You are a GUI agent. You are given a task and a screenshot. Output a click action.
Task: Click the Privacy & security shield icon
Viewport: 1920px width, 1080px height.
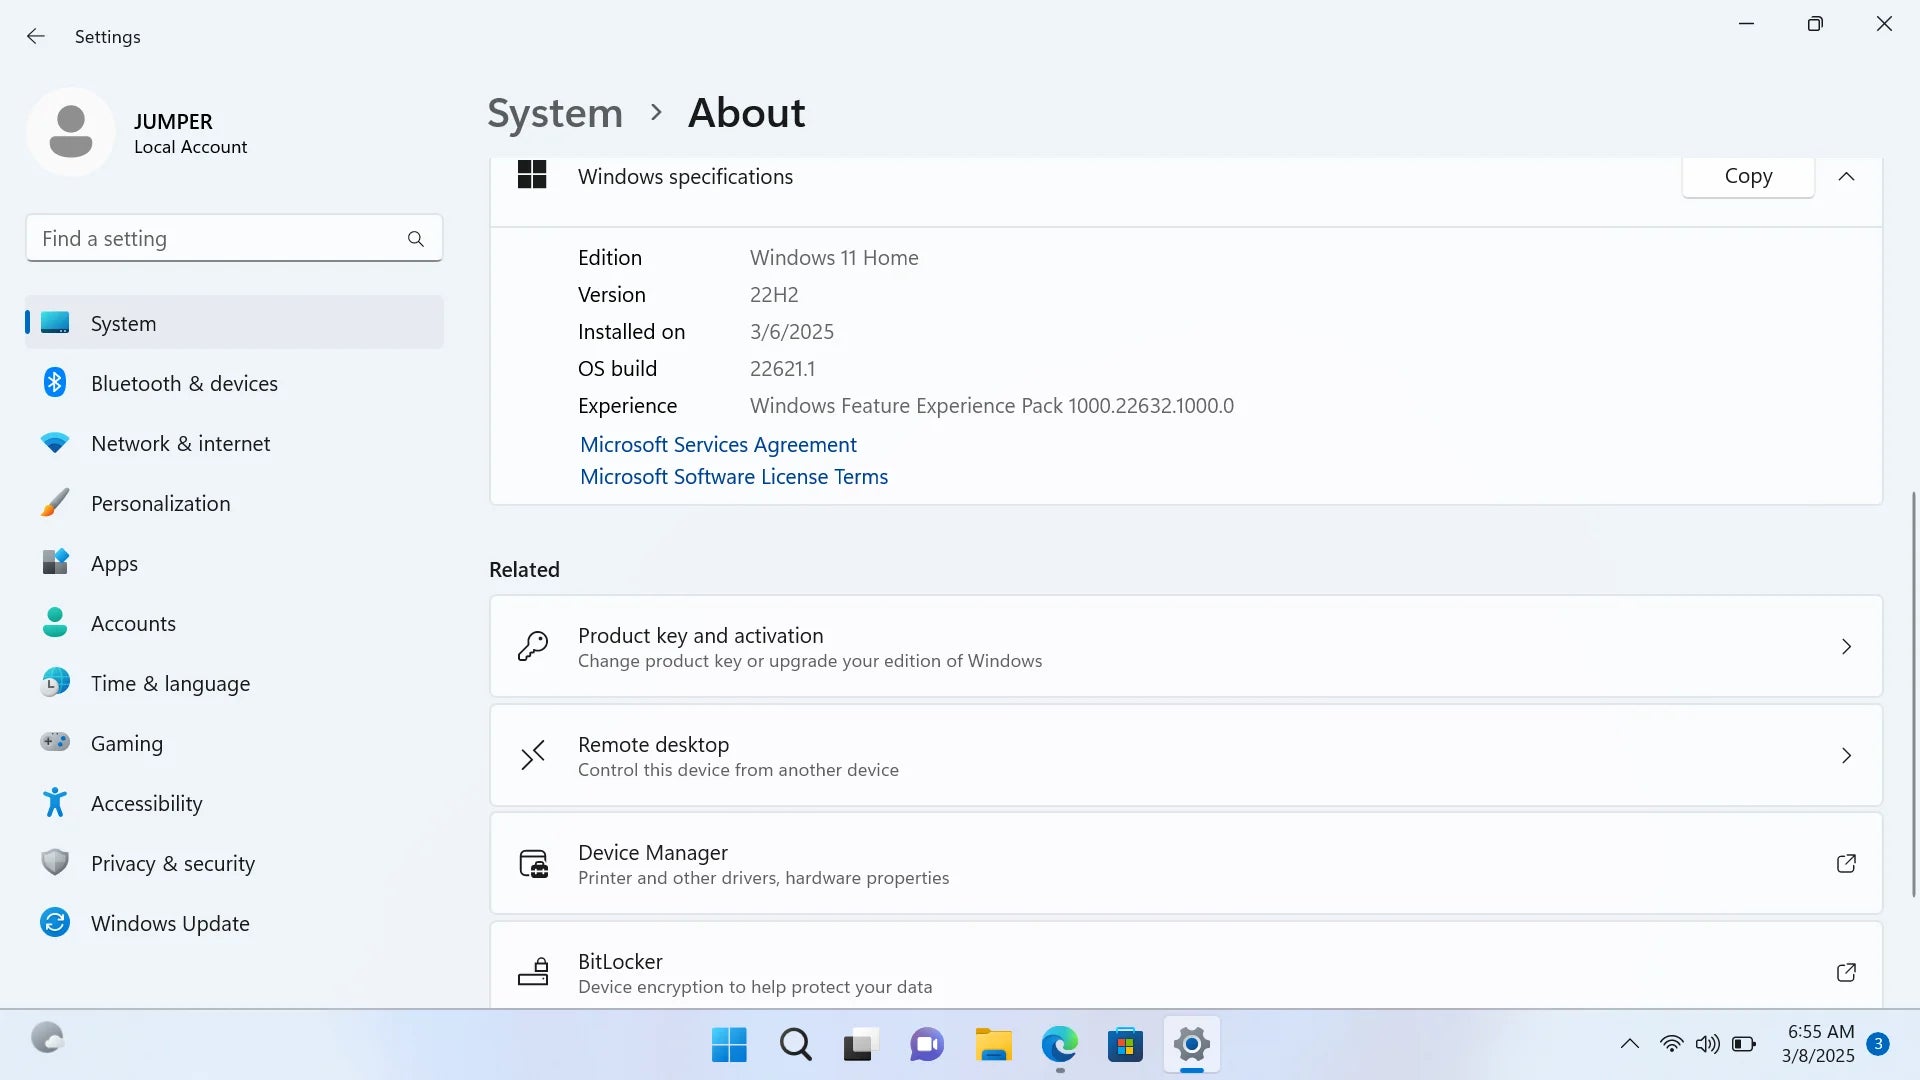(x=55, y=863)
